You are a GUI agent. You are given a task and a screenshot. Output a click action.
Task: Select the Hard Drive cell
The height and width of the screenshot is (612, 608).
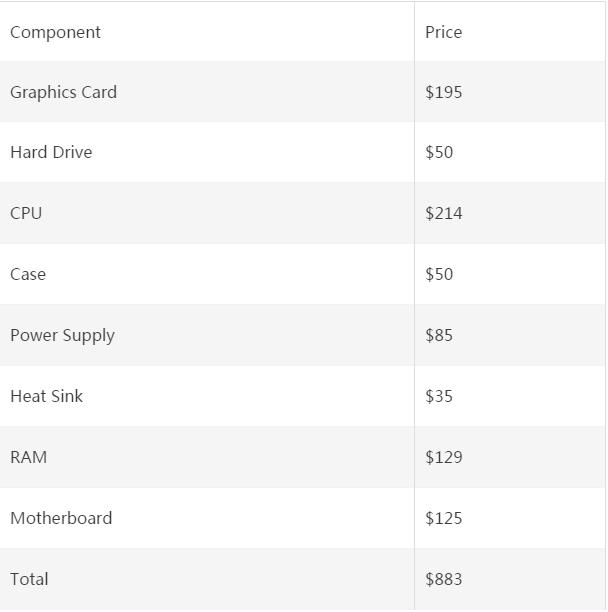pyautogui.click(x=51, y=152)
